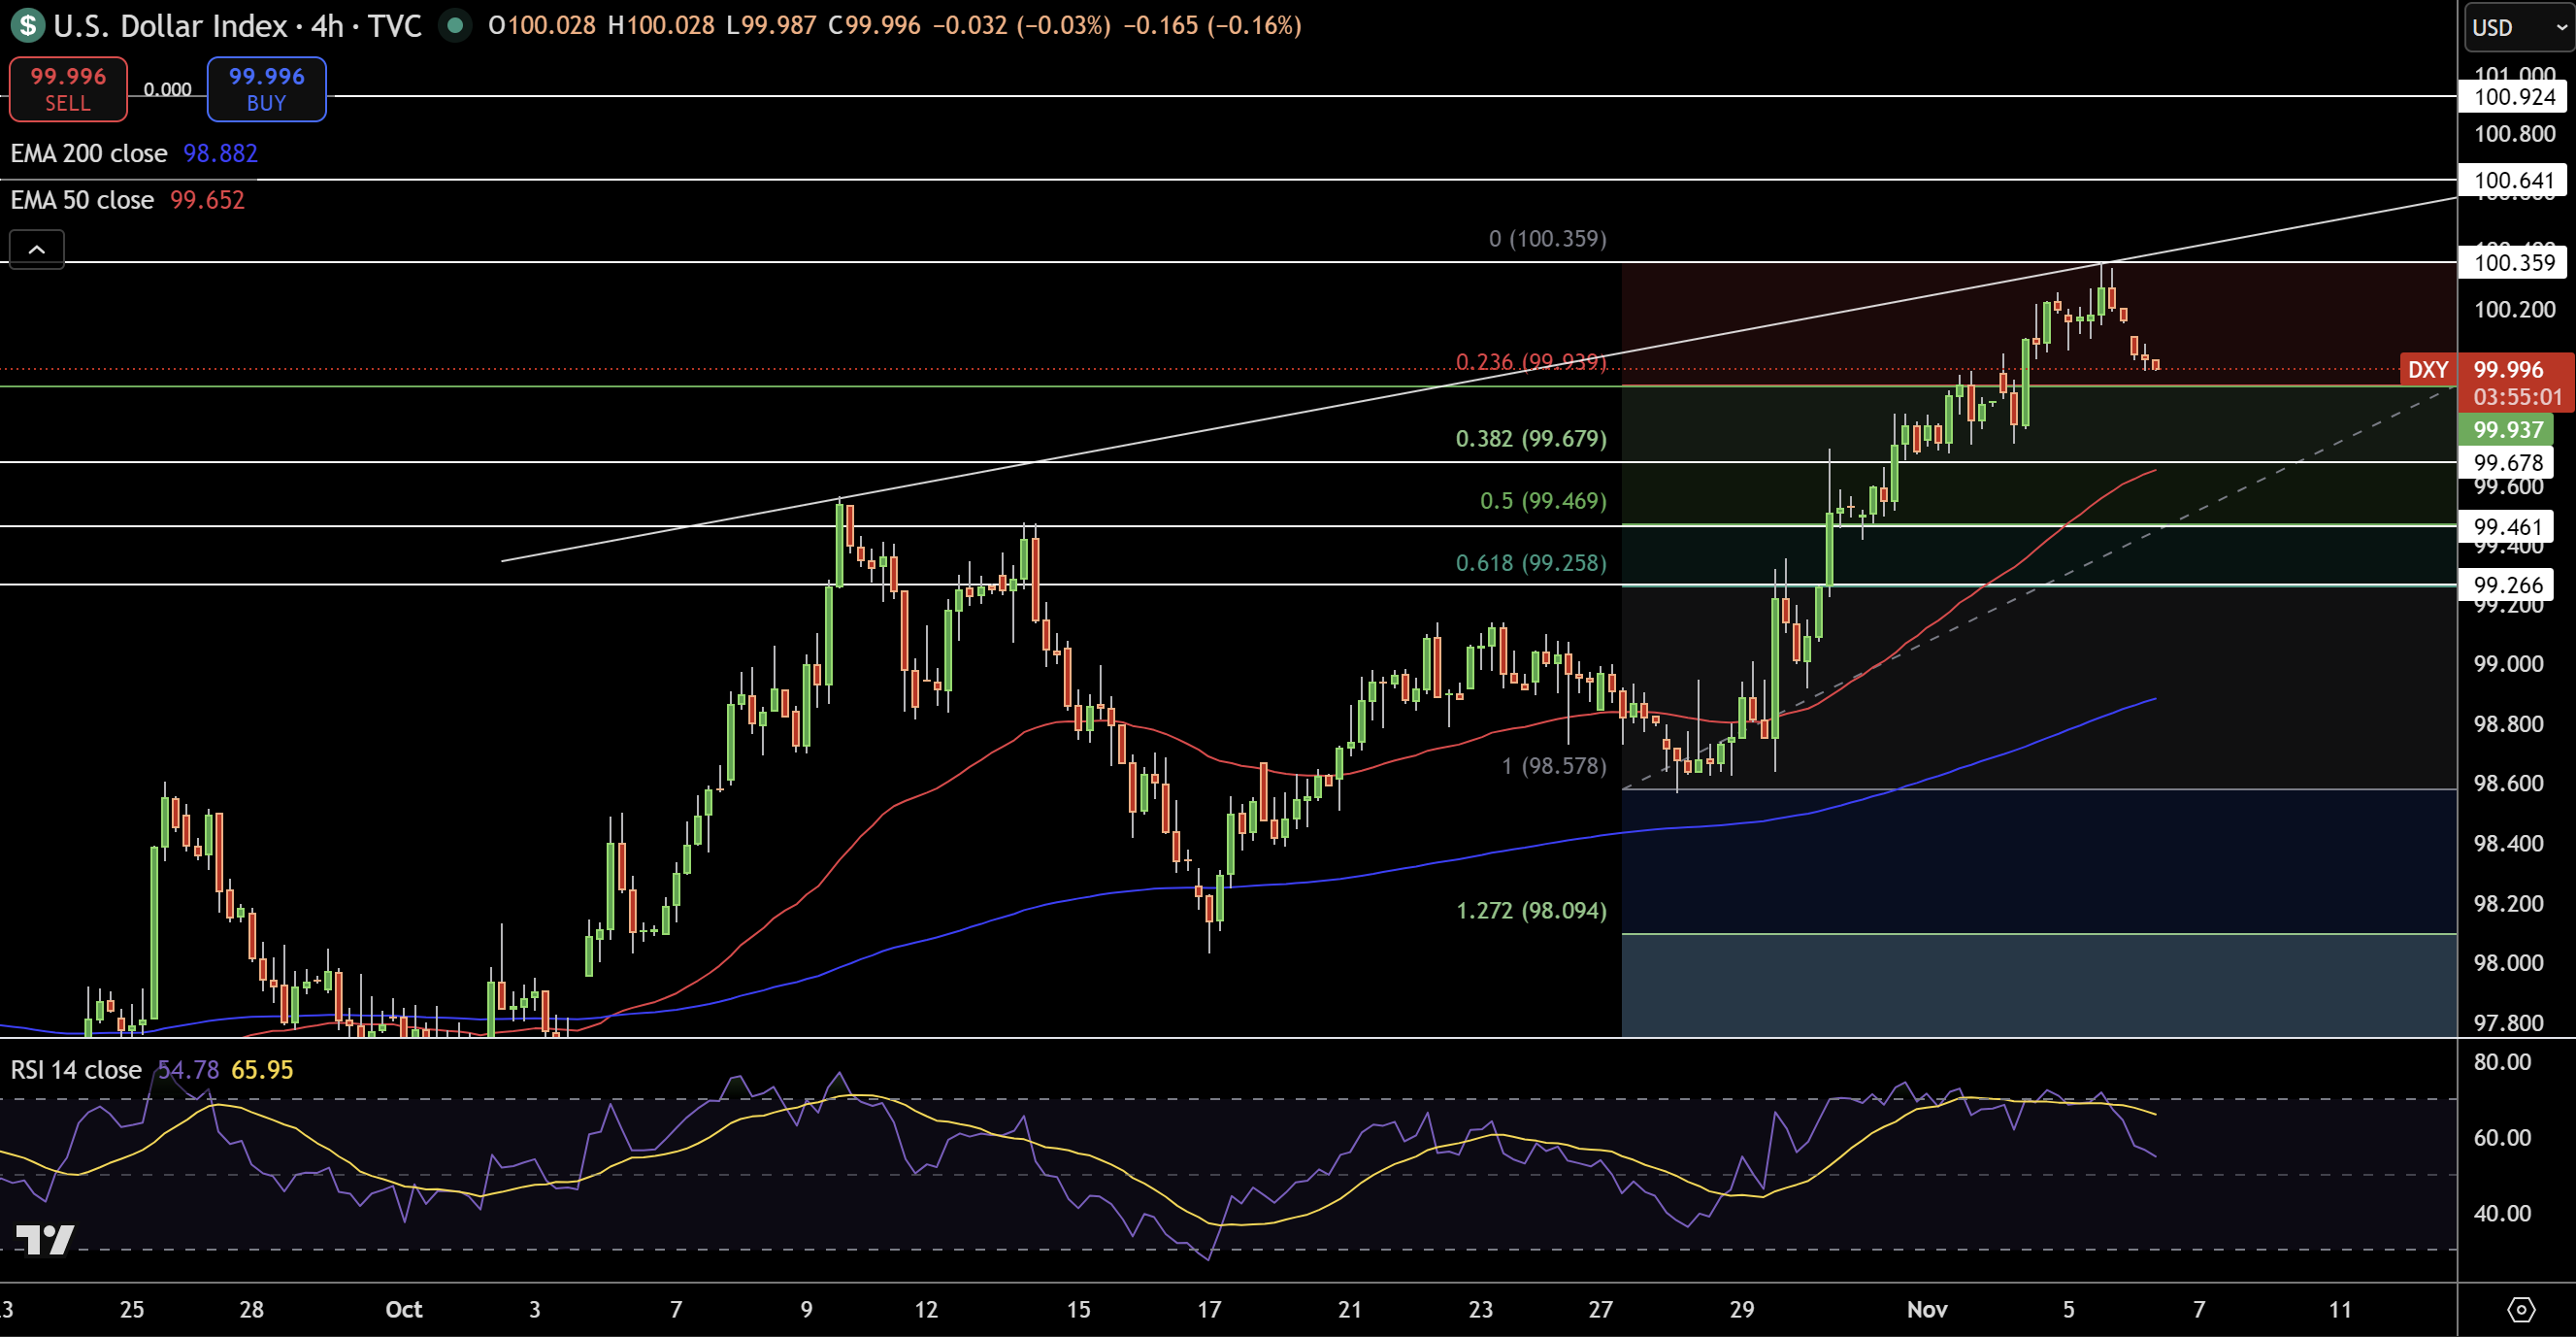The width and height of the screenshot is (2576, 1337).
Task: Click the EMA 50 value 99.652
Action: [x=207, y=200]
